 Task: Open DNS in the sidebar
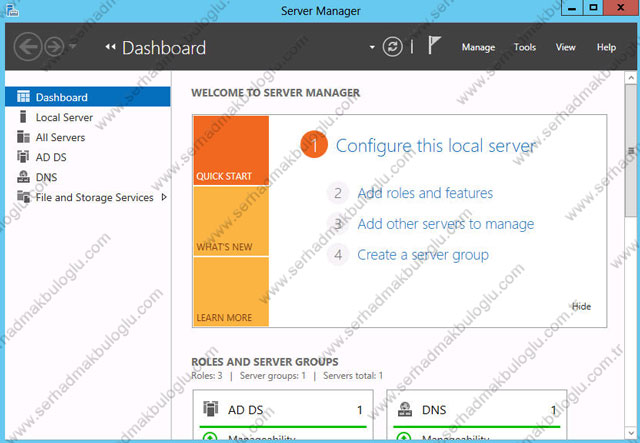[88, 177]
